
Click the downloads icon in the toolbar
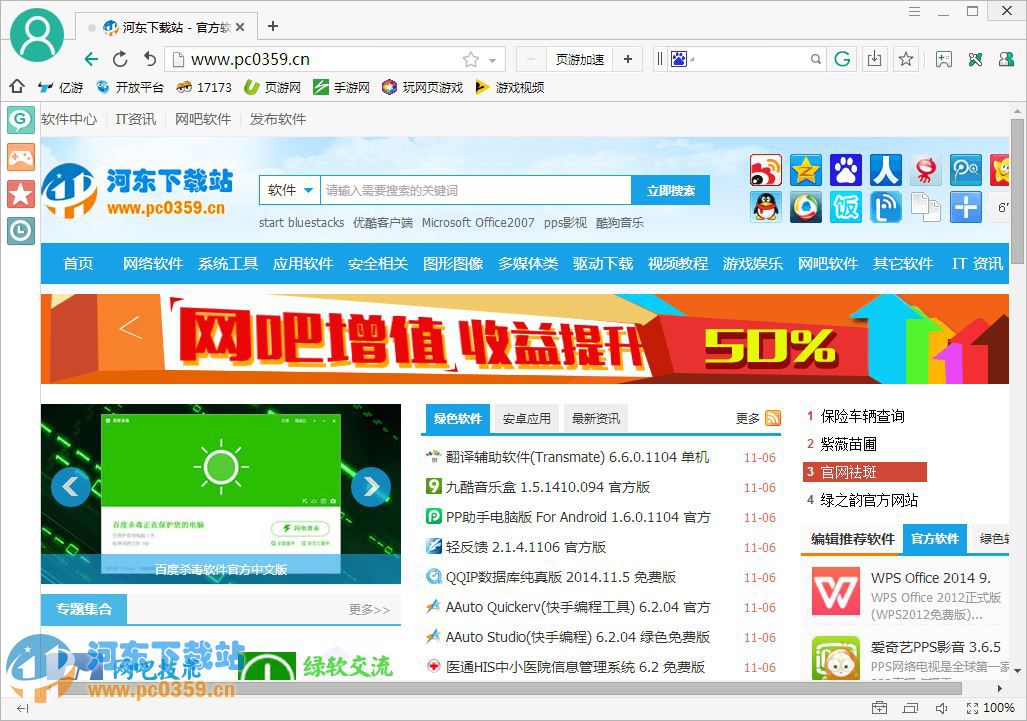click(x=875, y=59)
